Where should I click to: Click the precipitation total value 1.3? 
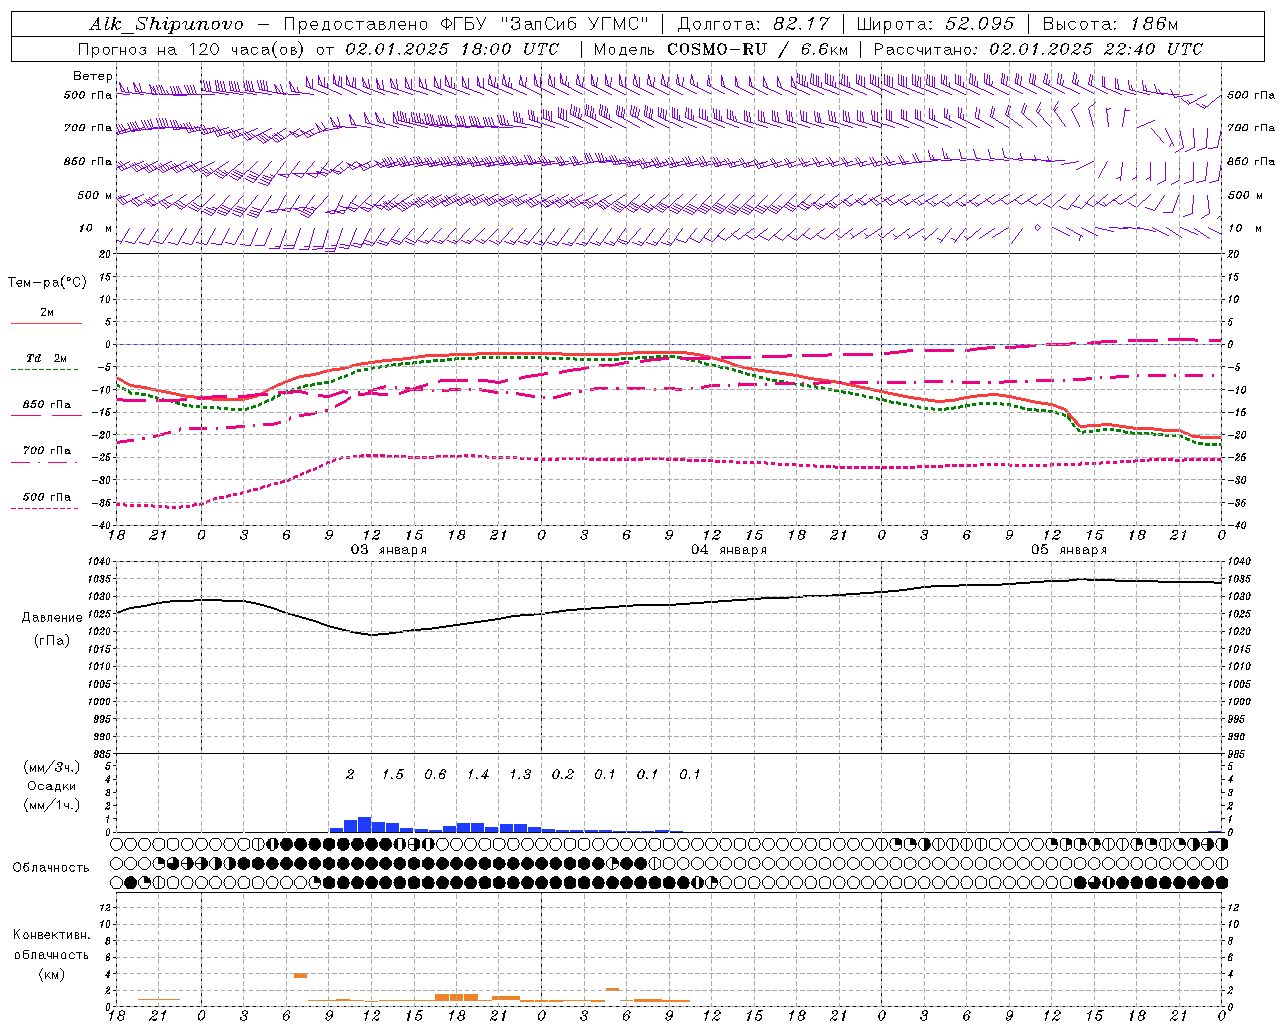coord(520,775)
